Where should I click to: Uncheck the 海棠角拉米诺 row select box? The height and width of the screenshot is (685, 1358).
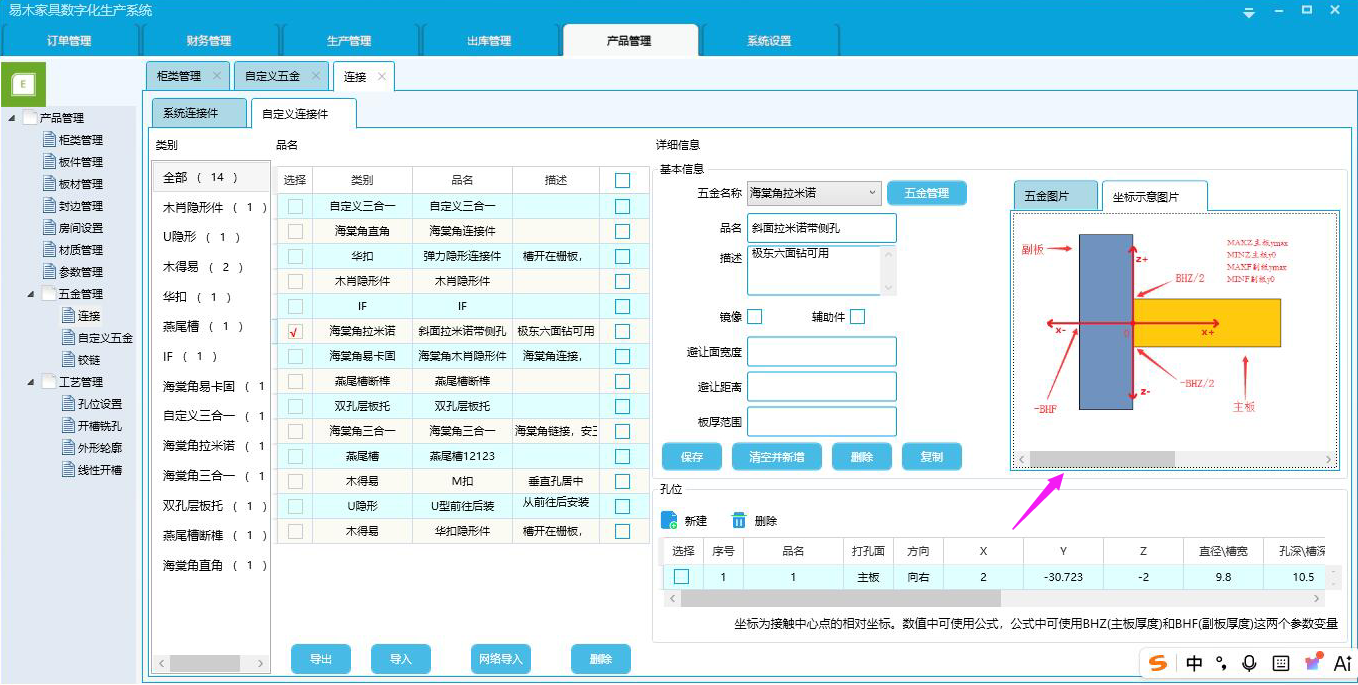(295, 331)
